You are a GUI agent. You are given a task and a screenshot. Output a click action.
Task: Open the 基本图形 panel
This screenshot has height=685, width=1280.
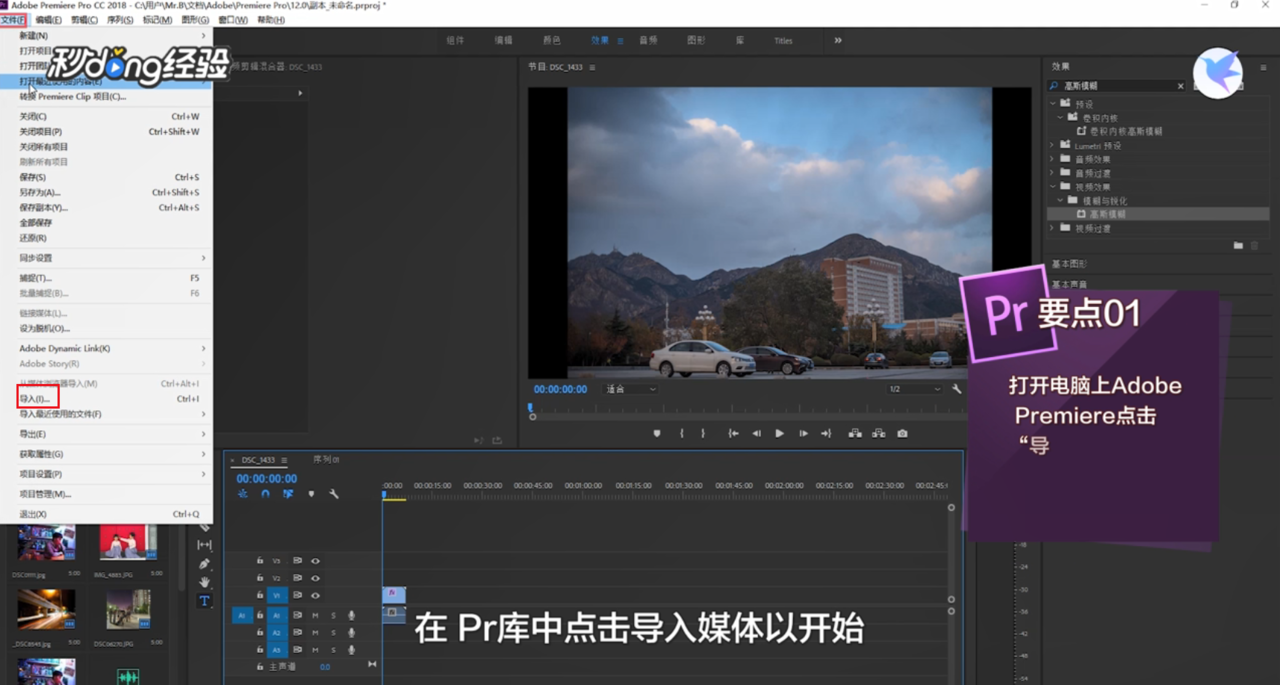coord(1069,264)
